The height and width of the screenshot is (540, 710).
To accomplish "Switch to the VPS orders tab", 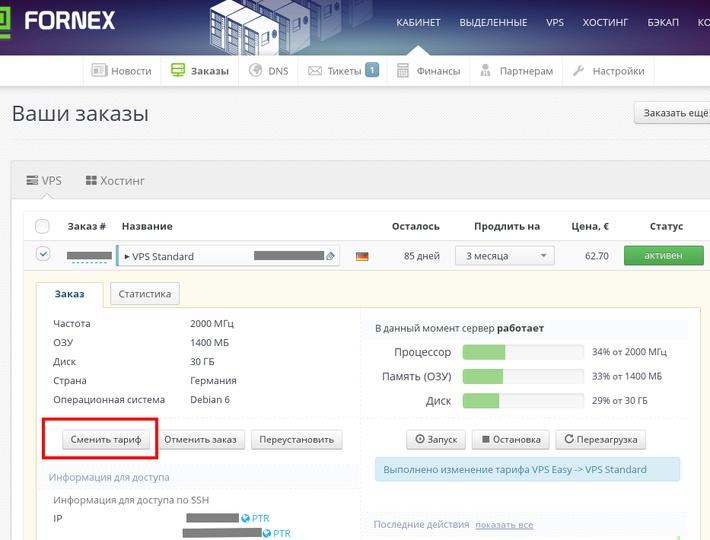I will (44, 181).
